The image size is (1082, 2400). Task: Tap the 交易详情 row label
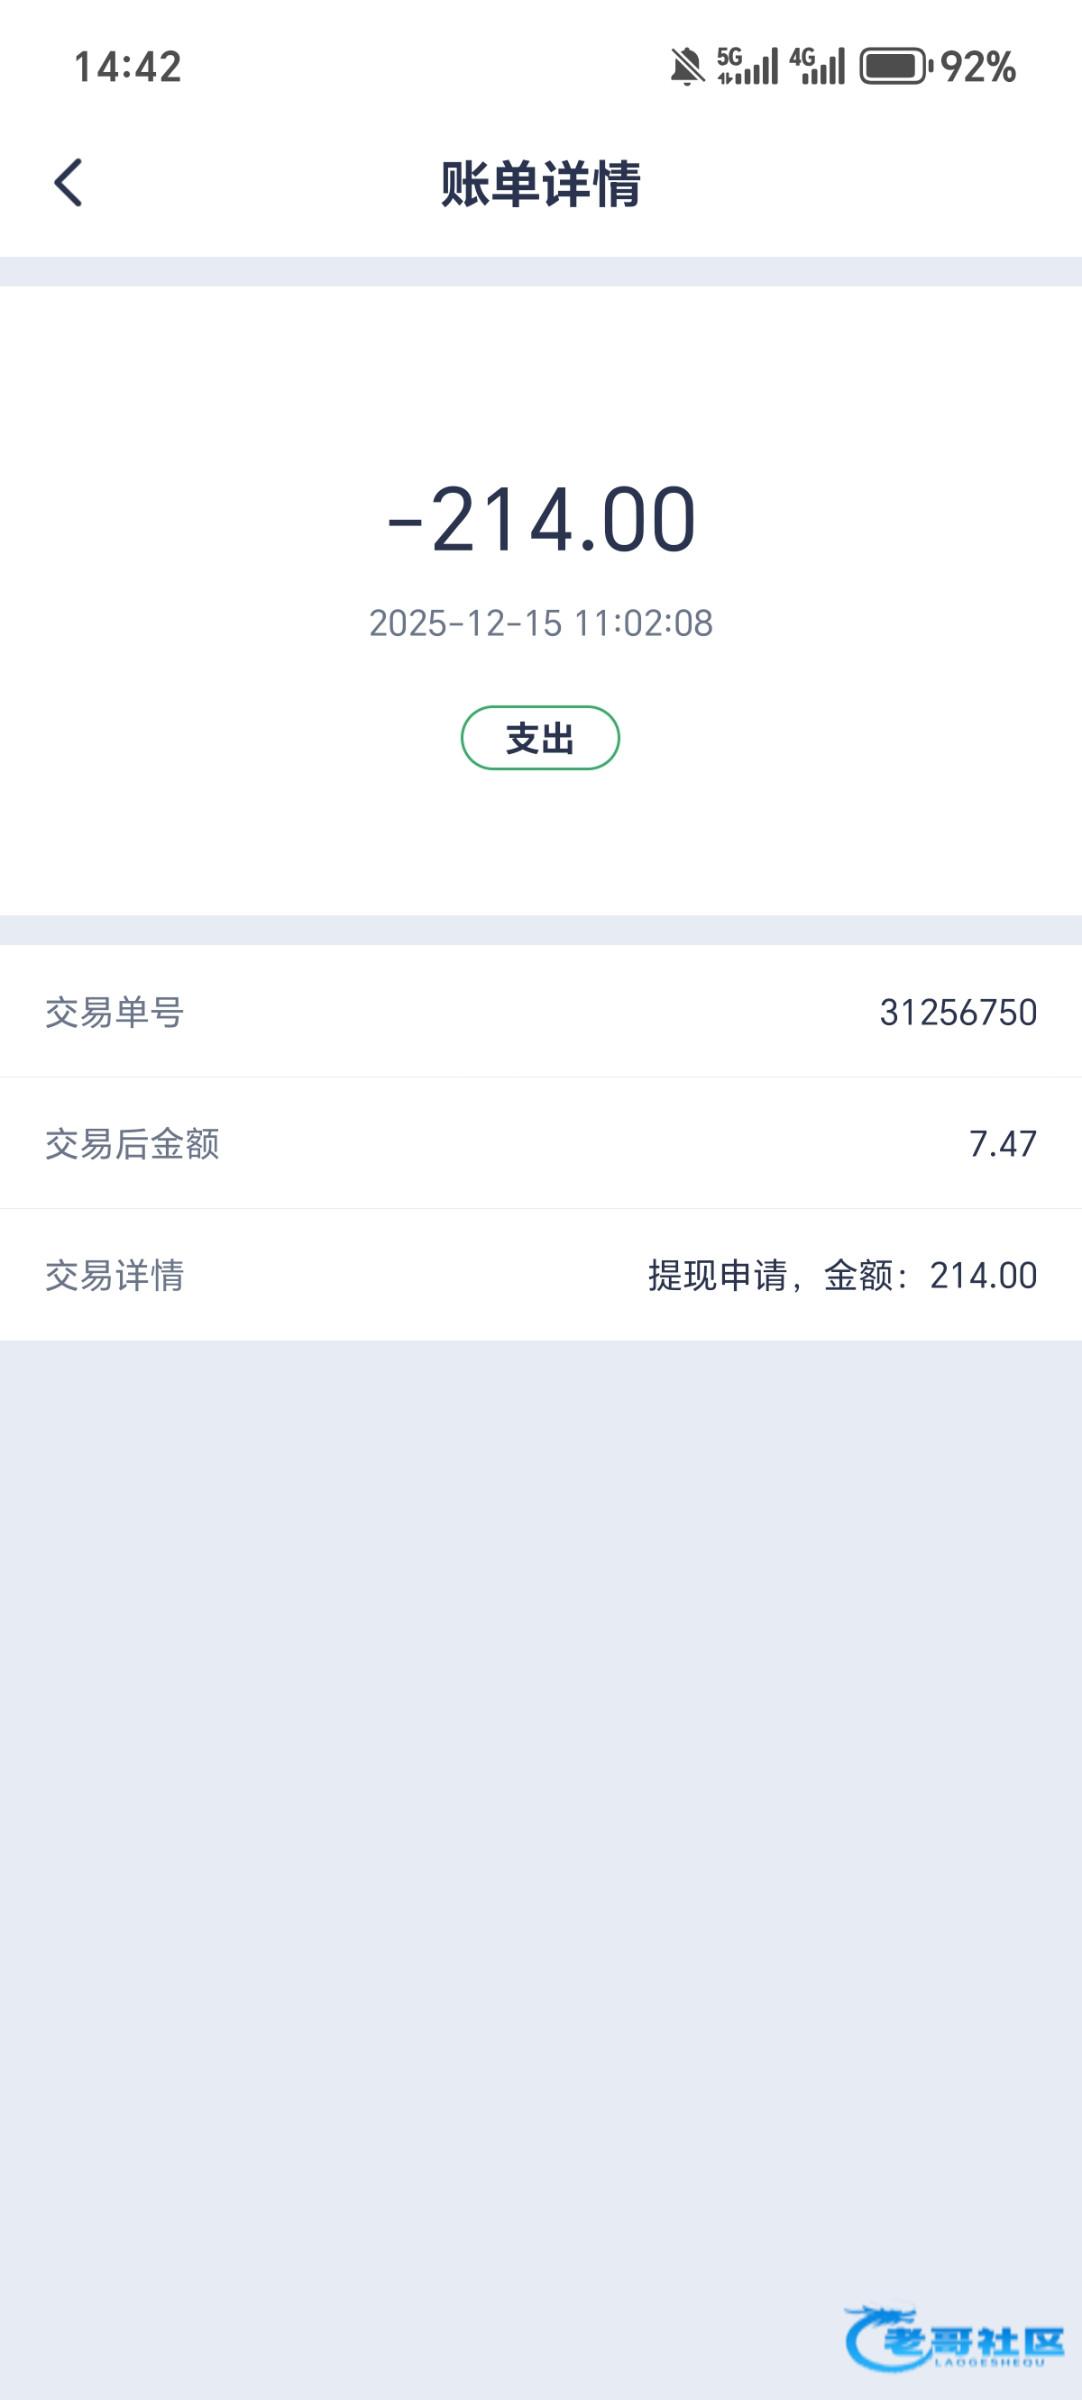click(115, 1275)
